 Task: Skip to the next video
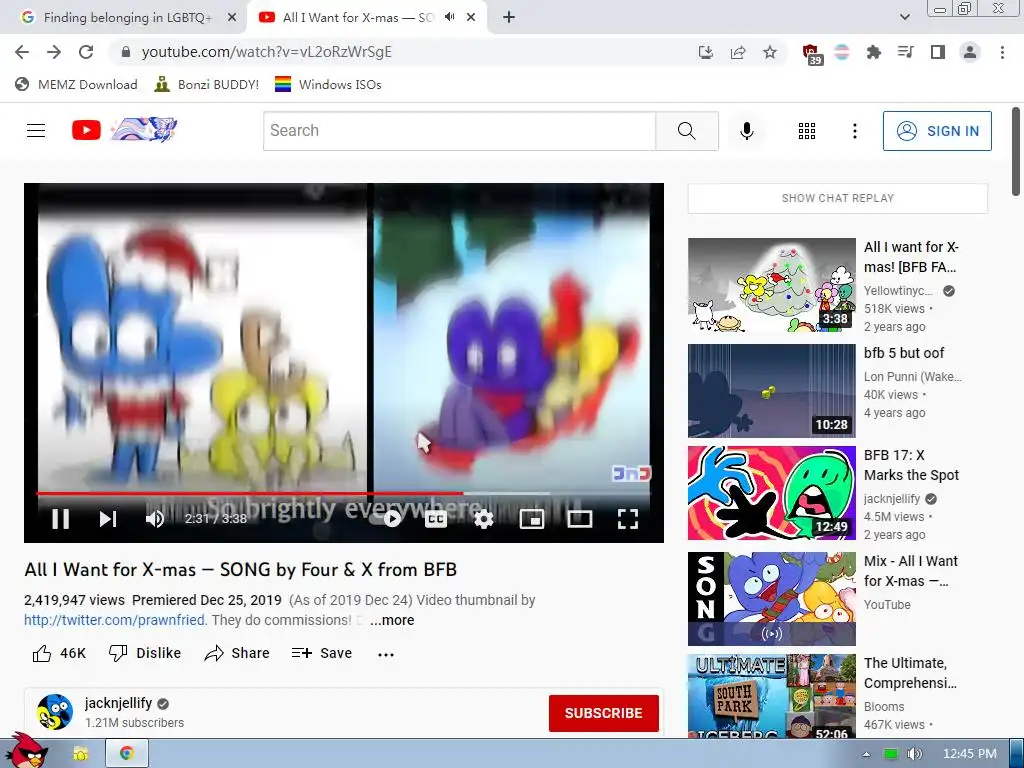click(x=108, y=519)
